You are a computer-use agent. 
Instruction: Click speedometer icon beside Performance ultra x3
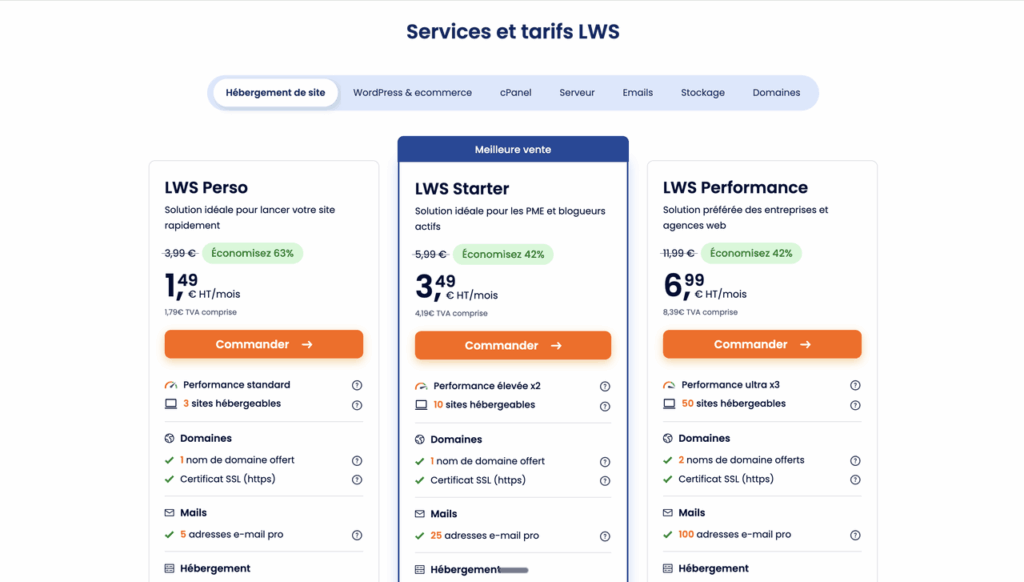point(669,385)
